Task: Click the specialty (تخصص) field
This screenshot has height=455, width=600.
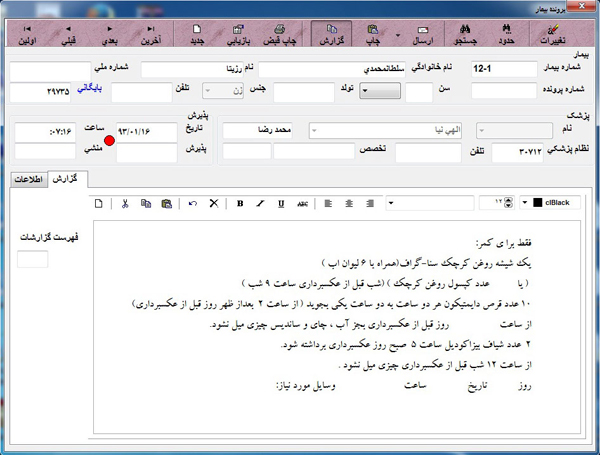Action: click(x=314, y=151)
